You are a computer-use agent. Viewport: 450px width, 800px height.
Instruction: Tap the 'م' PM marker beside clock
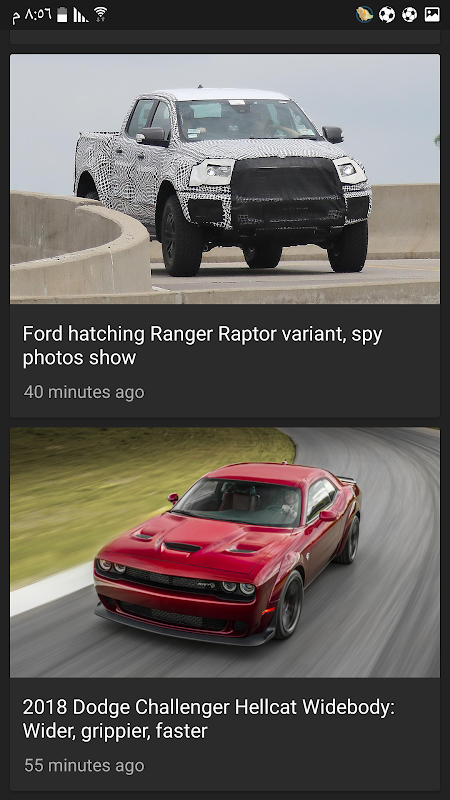pyautogui.click(x=16, y=18)
